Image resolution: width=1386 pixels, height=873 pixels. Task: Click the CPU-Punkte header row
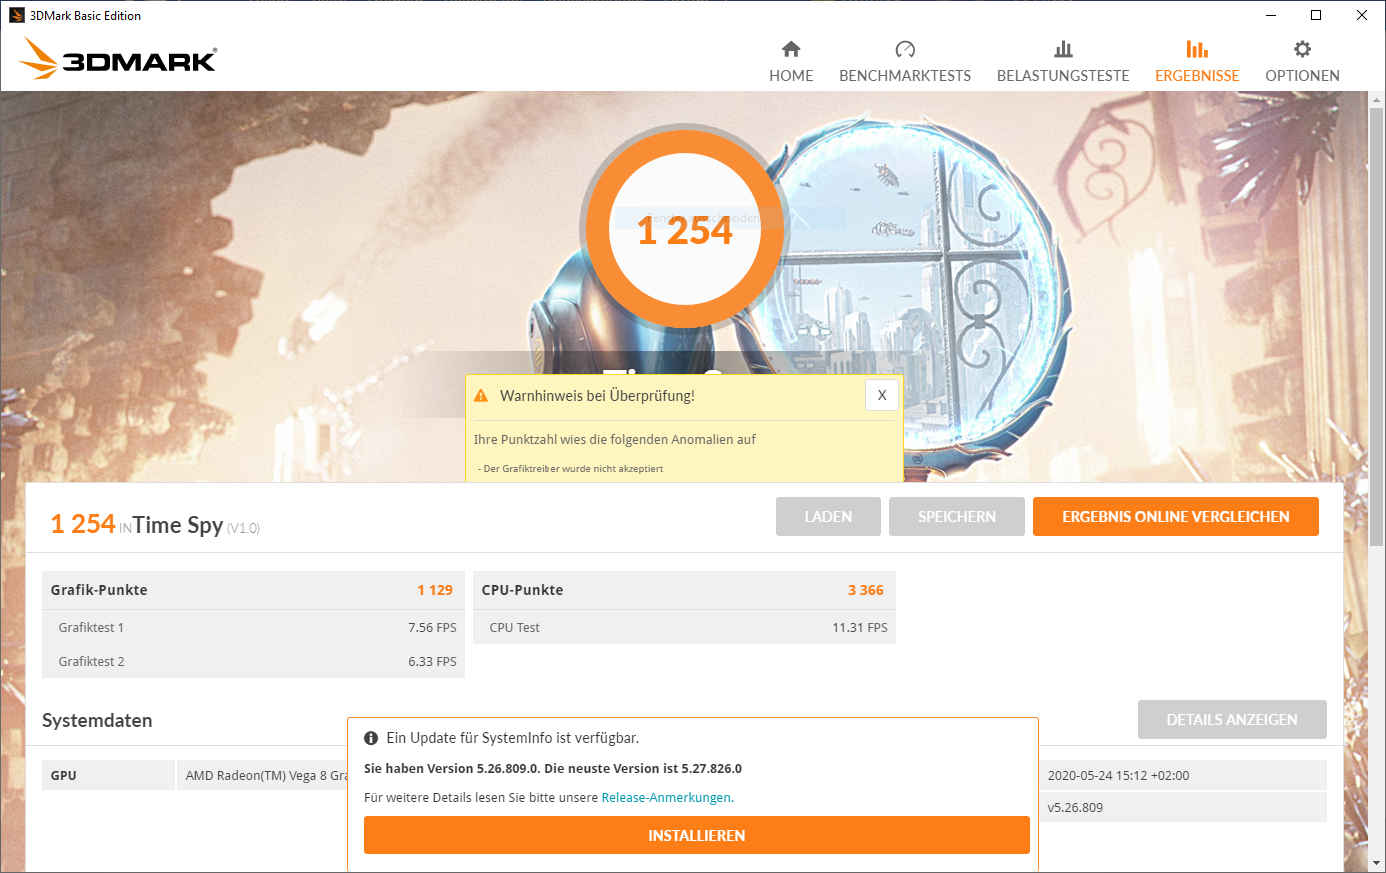click(x=684, y=590)
